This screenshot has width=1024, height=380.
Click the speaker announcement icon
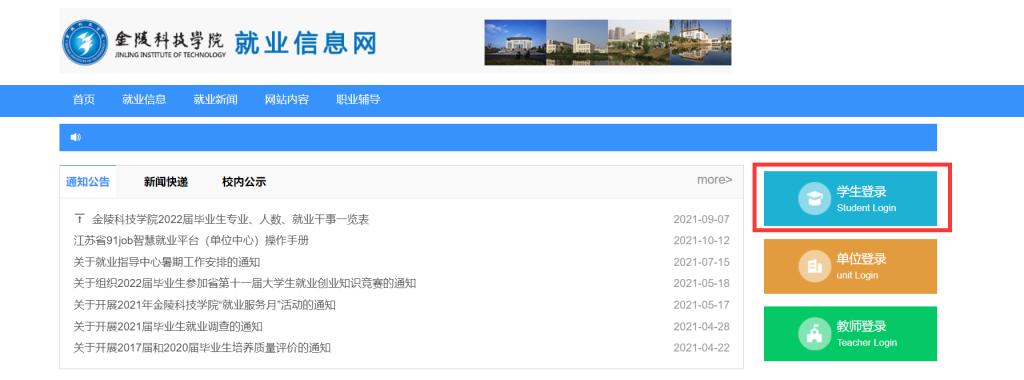pyautogui.click(x=76, y=137)
